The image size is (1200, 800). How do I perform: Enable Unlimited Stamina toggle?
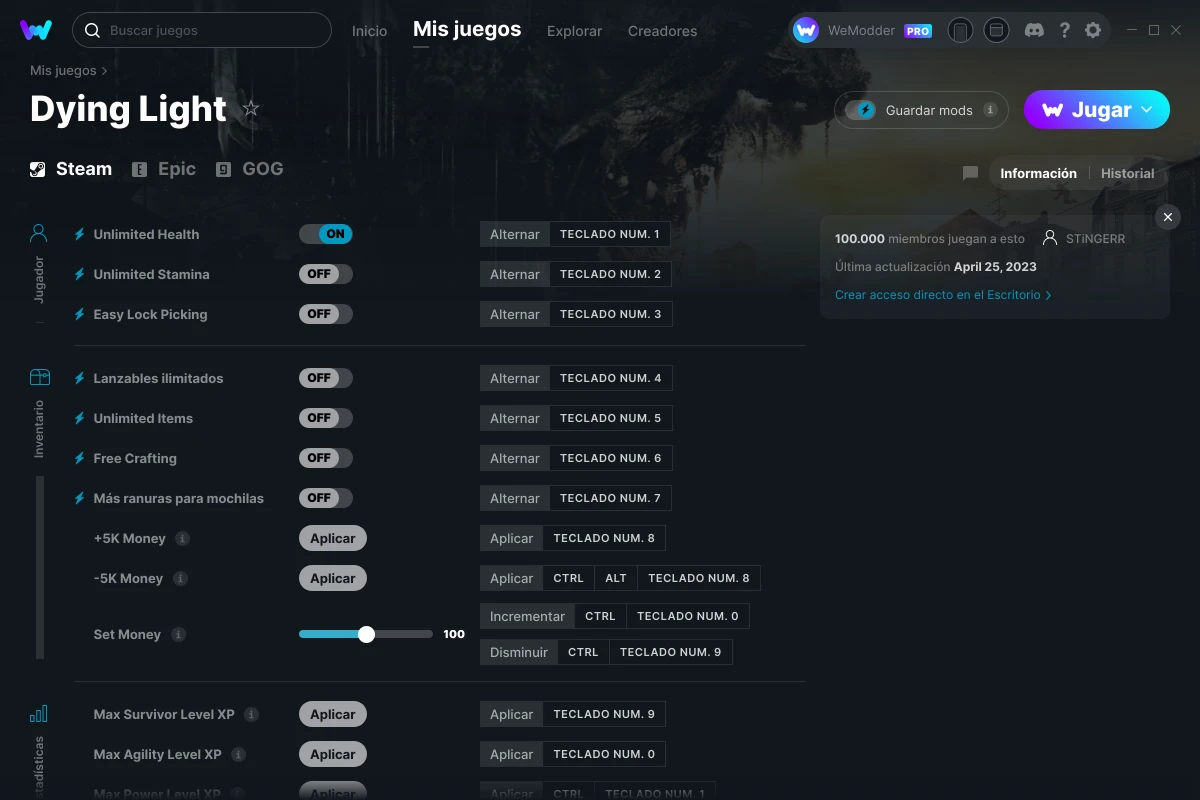point(326,274)
